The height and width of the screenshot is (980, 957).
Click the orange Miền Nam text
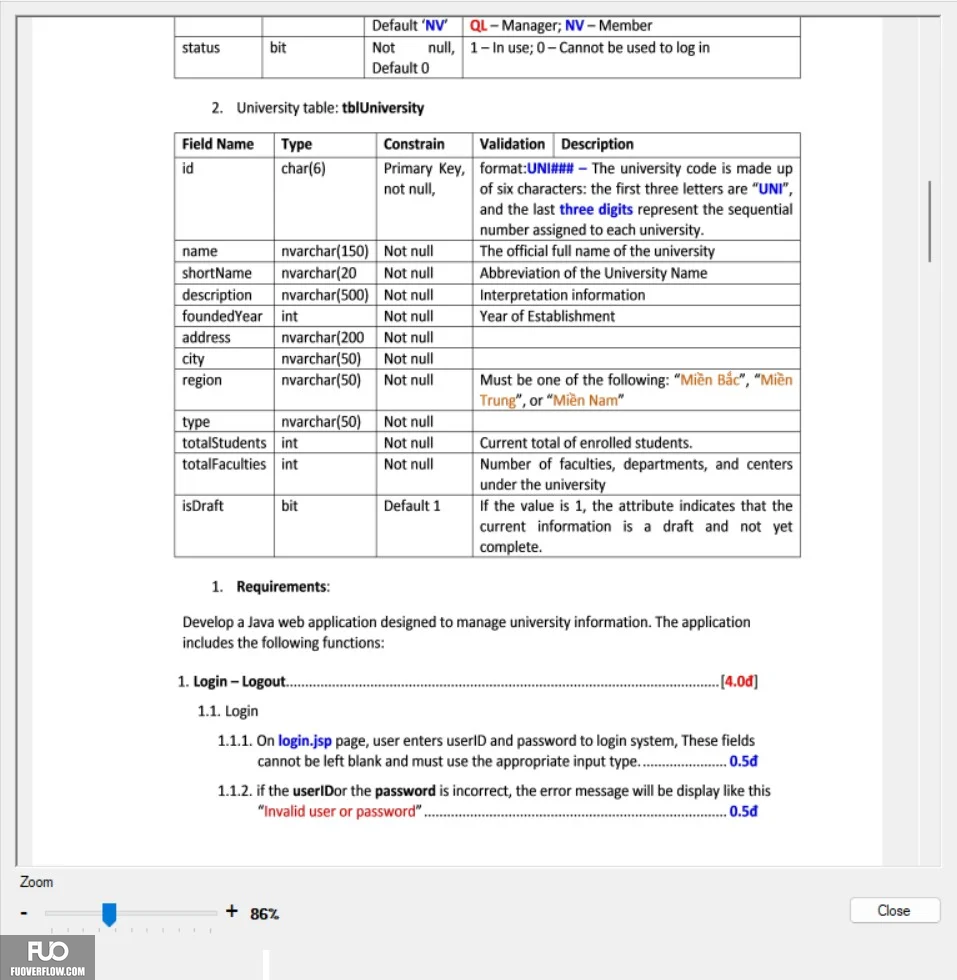(x=585, y=401)
